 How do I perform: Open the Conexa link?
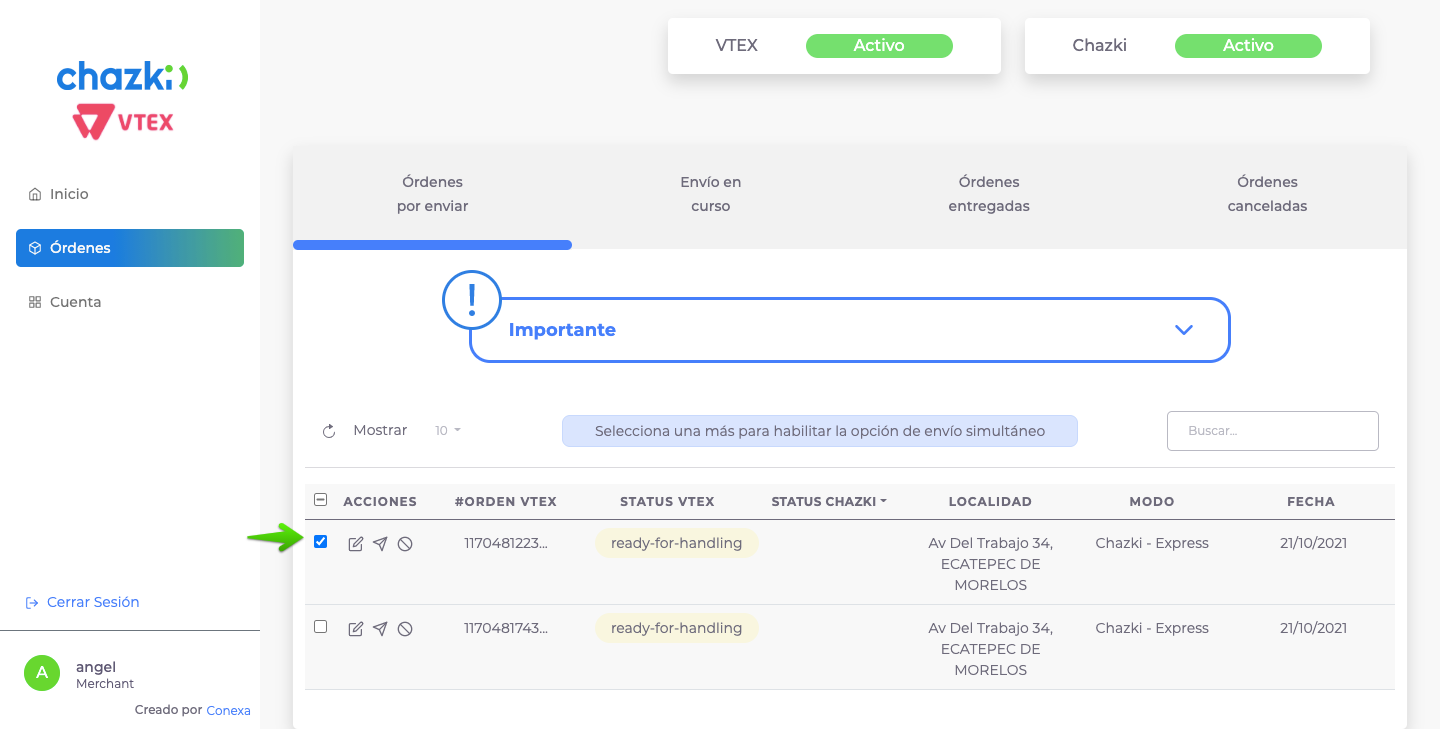[228, 710]
